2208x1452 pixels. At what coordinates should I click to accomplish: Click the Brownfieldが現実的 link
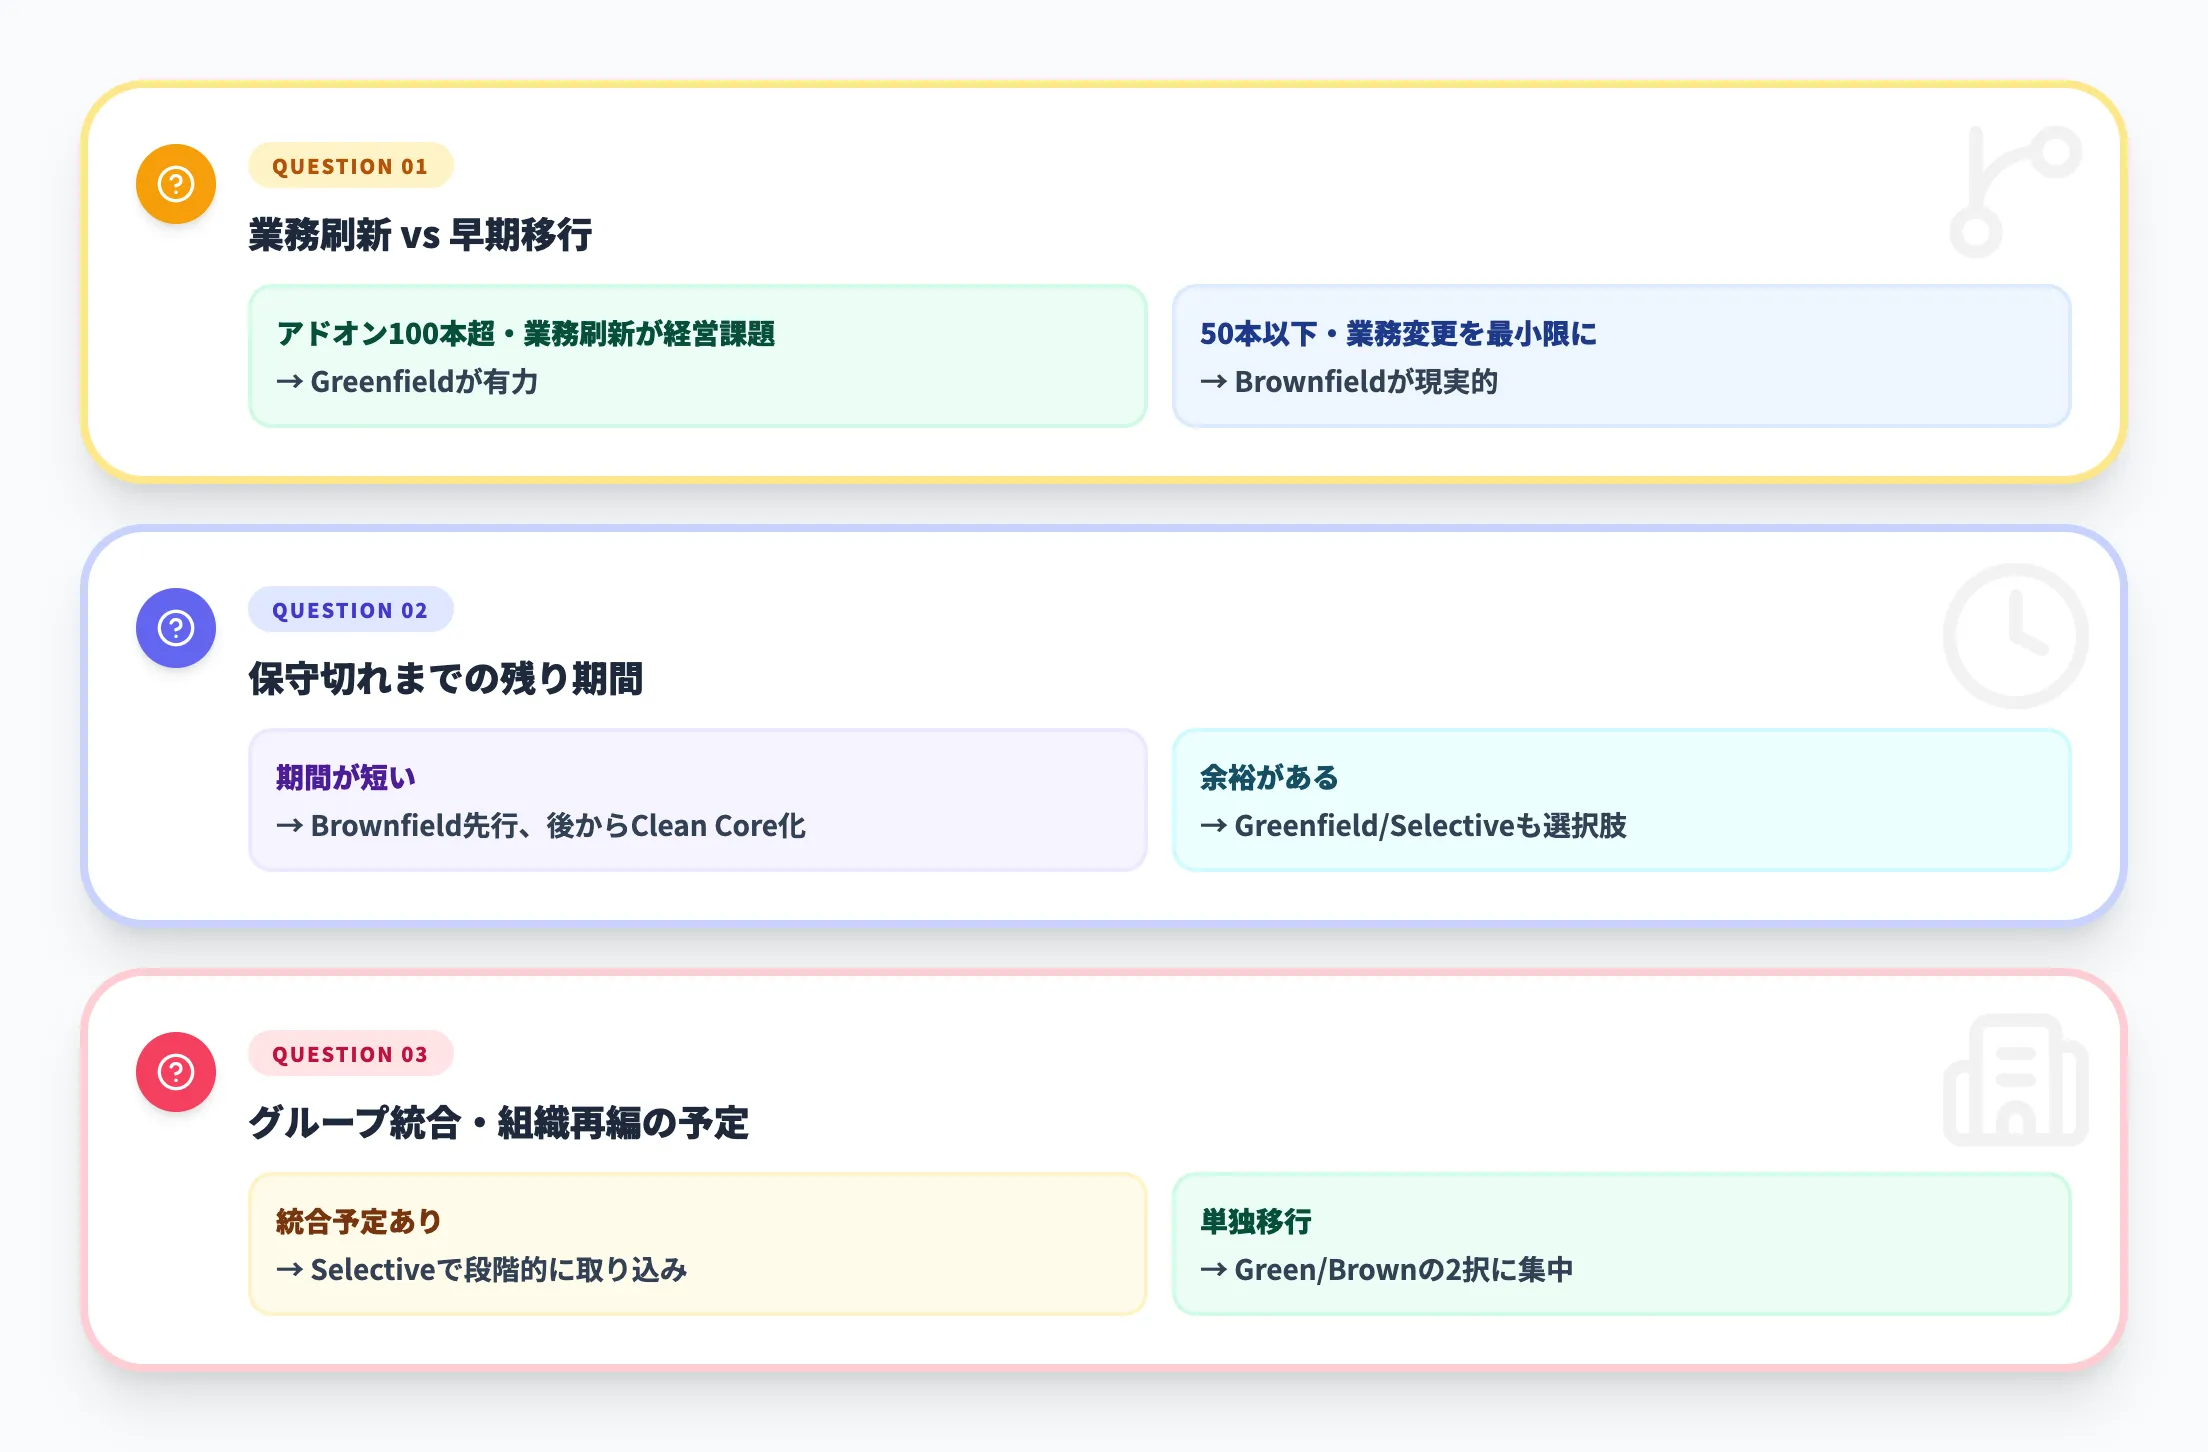[x=1351, y=382]
